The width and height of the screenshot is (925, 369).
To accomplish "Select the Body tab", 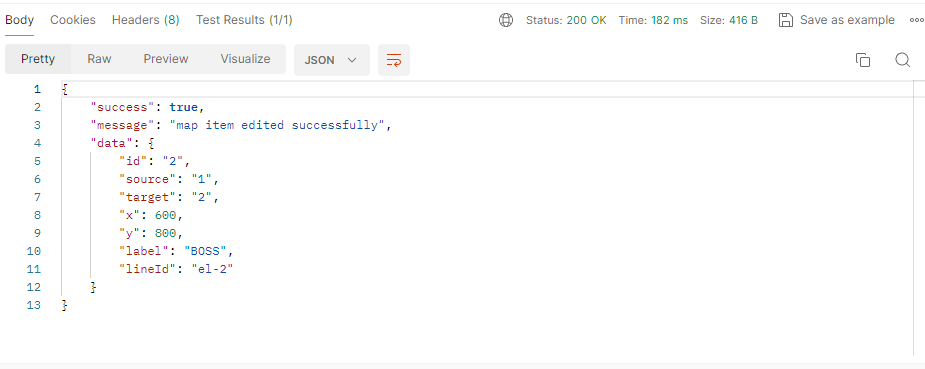I will [19, 20].
